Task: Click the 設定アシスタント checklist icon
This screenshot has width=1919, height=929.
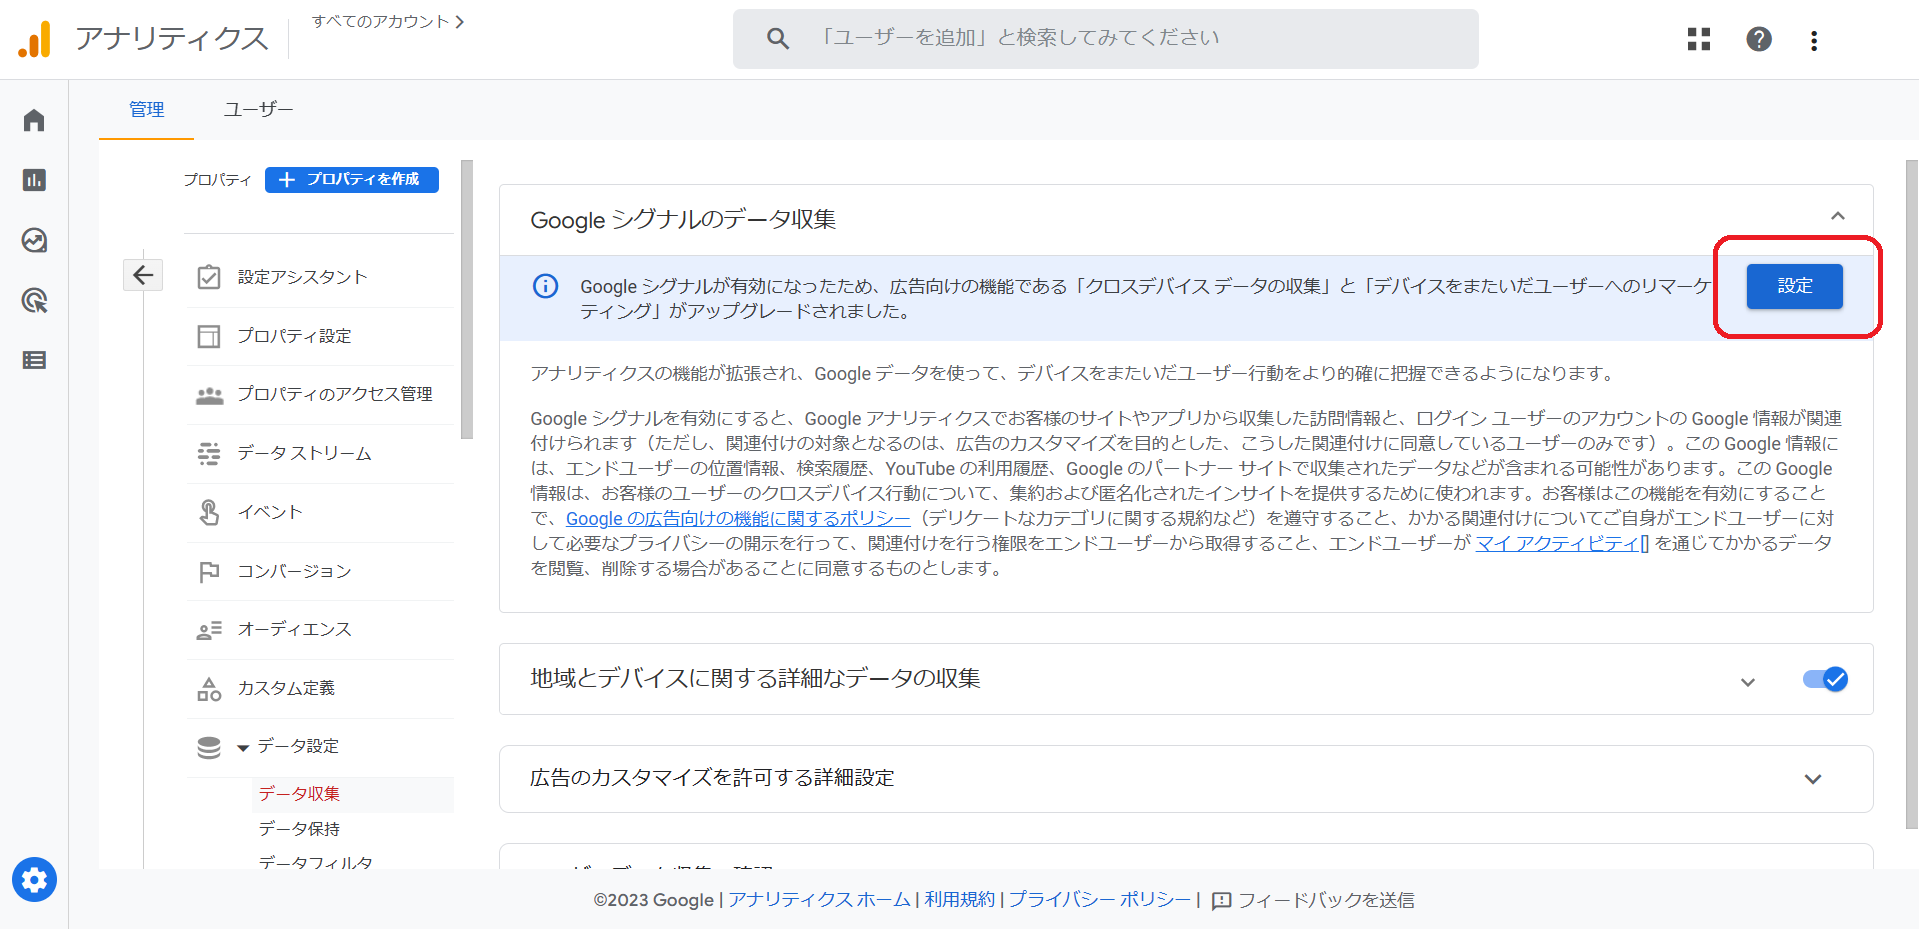Action: pos(209,277)
